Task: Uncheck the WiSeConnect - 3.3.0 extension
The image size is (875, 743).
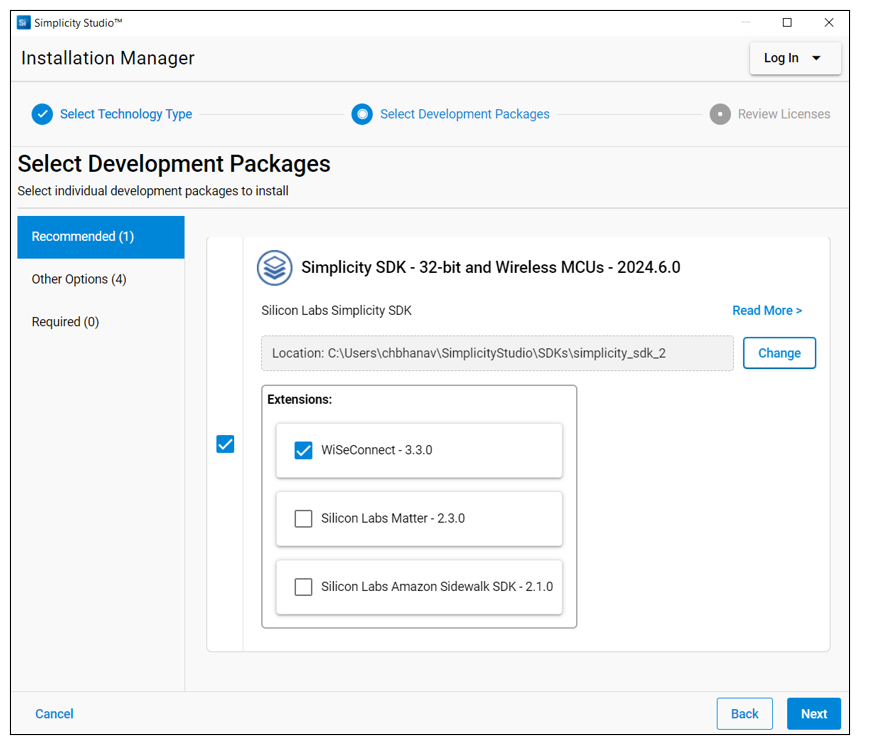Action: pos(303,450)
